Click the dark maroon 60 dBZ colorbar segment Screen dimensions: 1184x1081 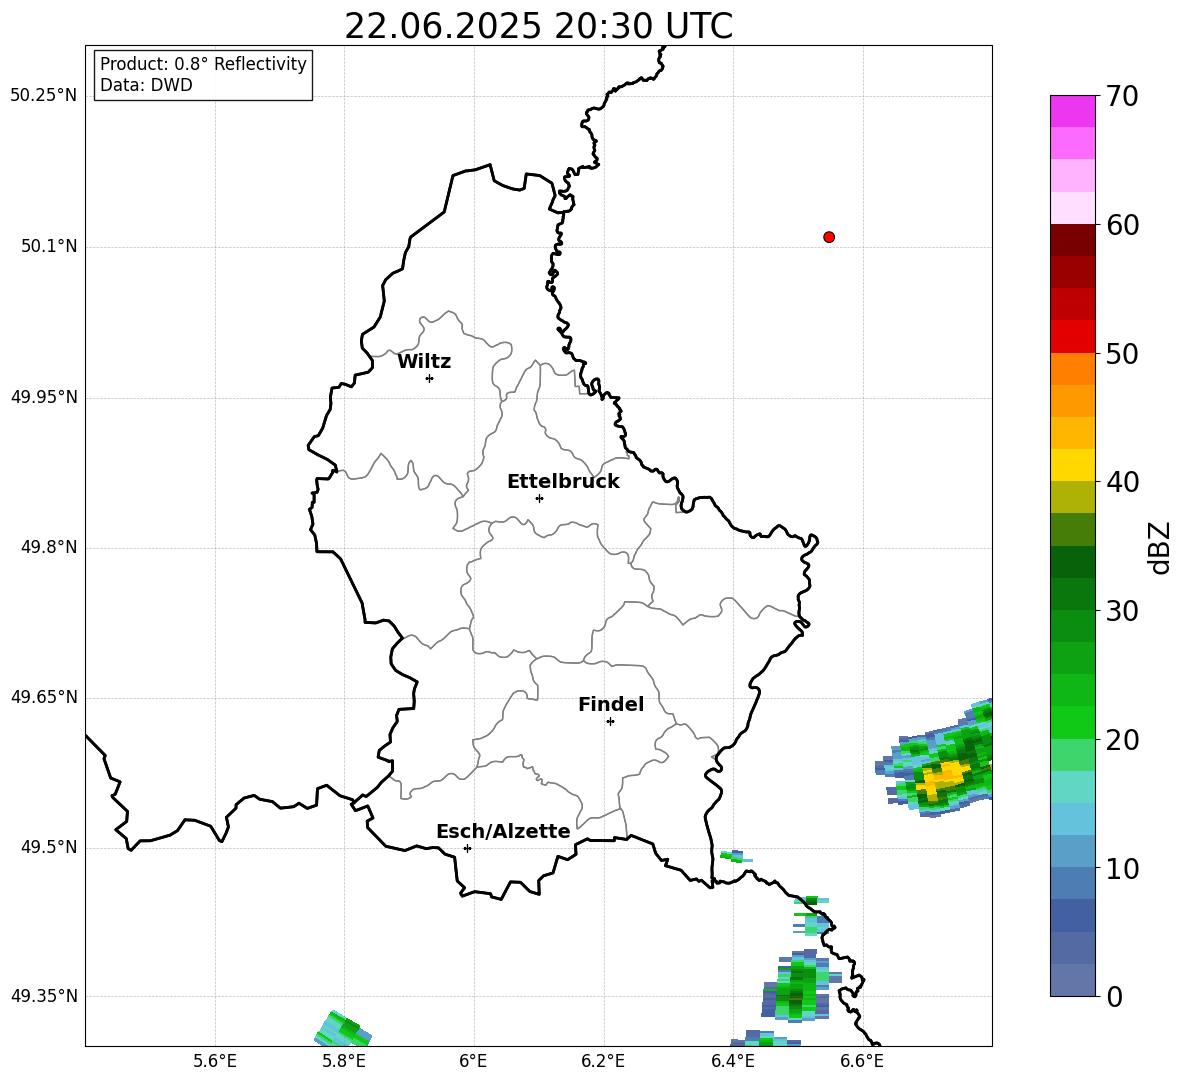[x=1072, y=240]
